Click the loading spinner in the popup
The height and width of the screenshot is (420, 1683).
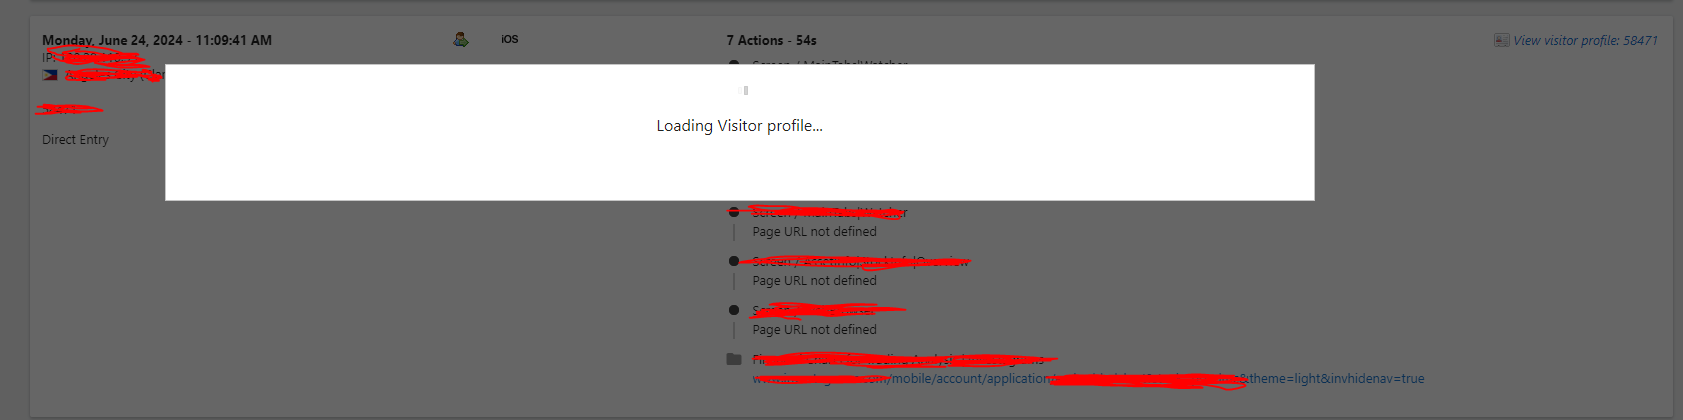[x=743, y=90]
